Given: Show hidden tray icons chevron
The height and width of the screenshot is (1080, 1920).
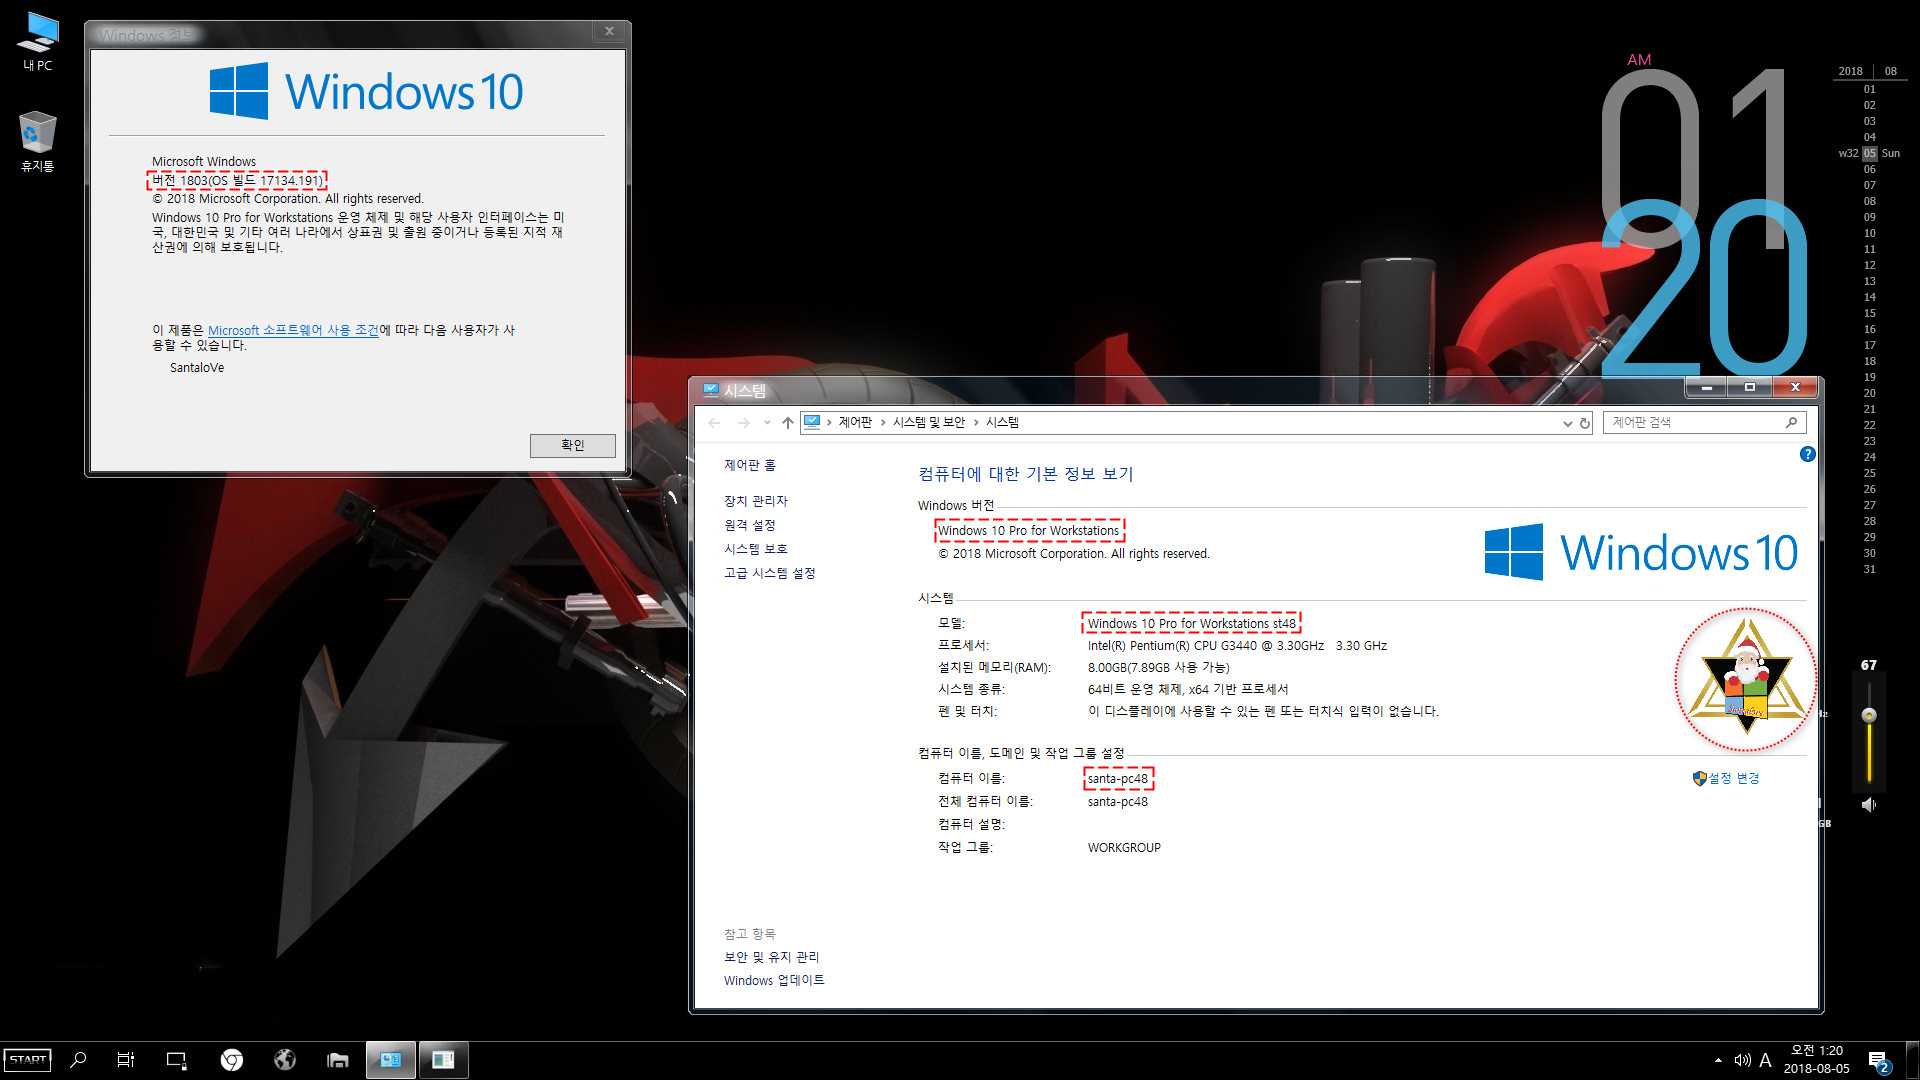Looking at the screenshot, I should (x=1718, y=1060).
